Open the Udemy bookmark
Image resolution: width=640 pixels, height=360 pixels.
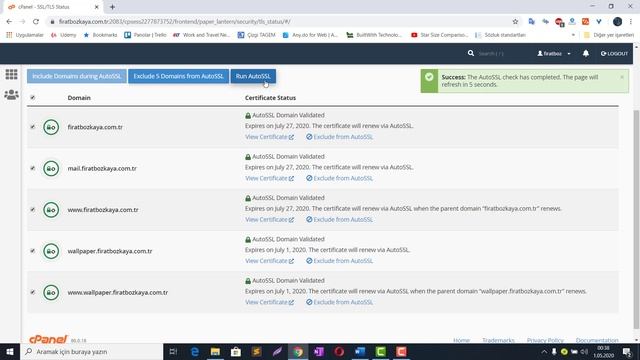tap(64, 35)
